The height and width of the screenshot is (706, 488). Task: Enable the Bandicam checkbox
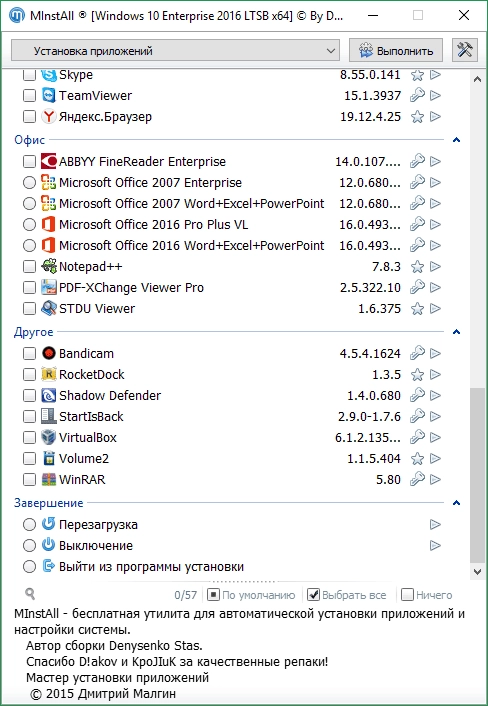click(x=29, y=353)
